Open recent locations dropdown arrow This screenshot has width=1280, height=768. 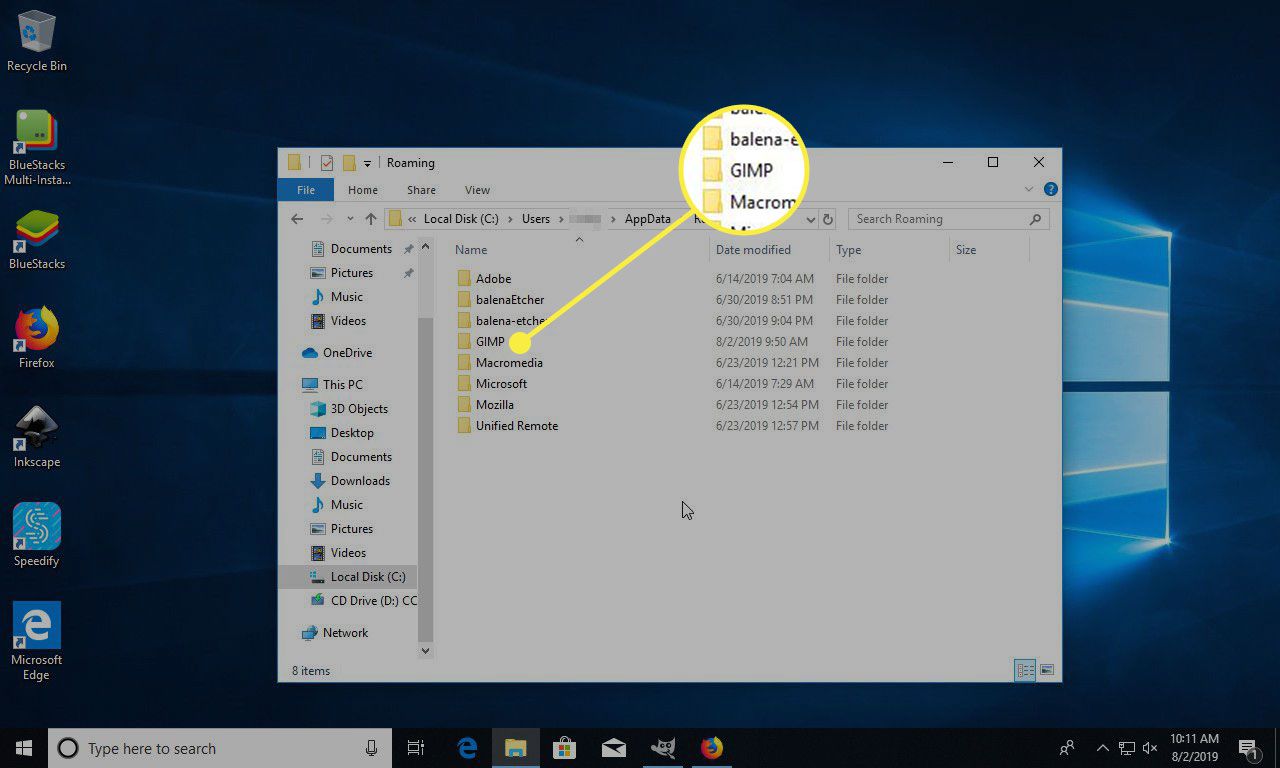(349, 219)
